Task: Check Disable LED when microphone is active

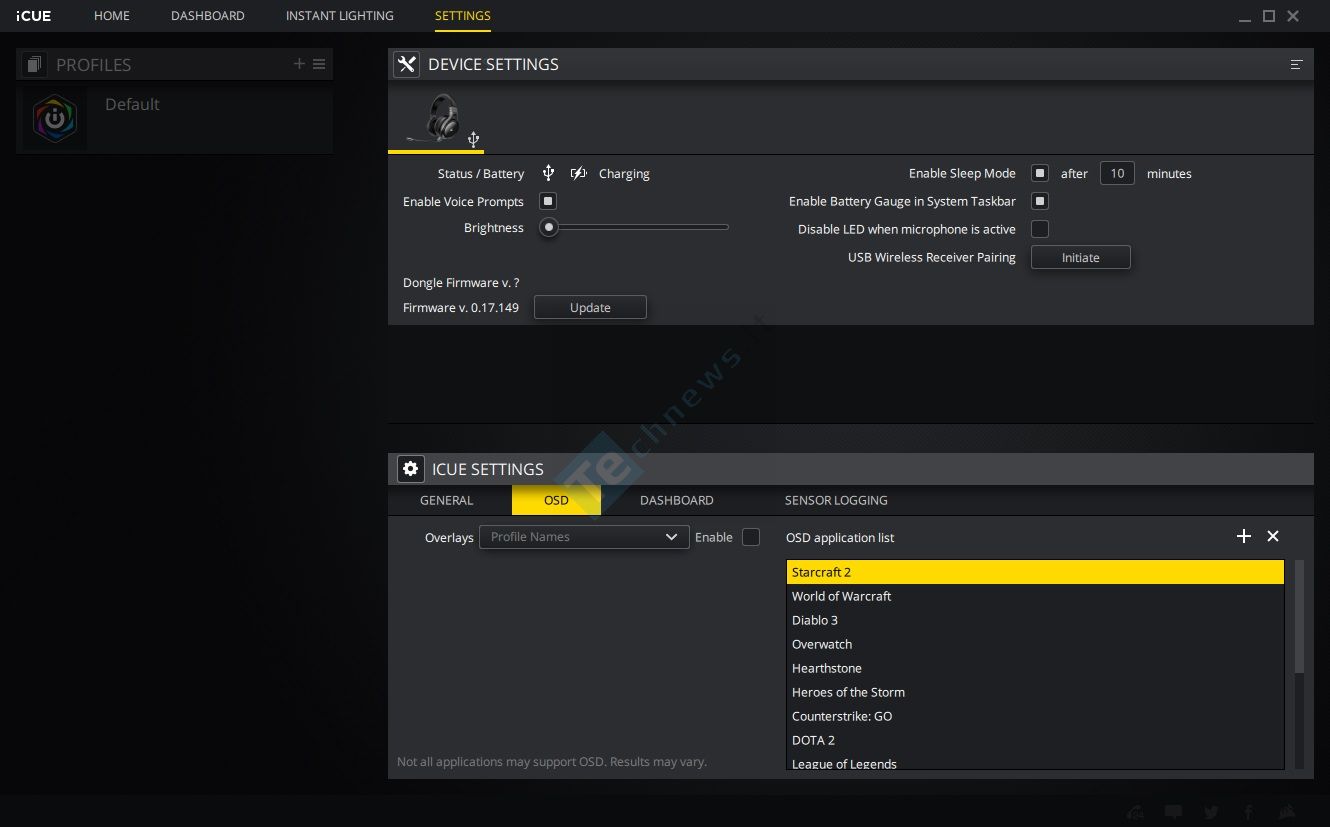Action: 1040,229
